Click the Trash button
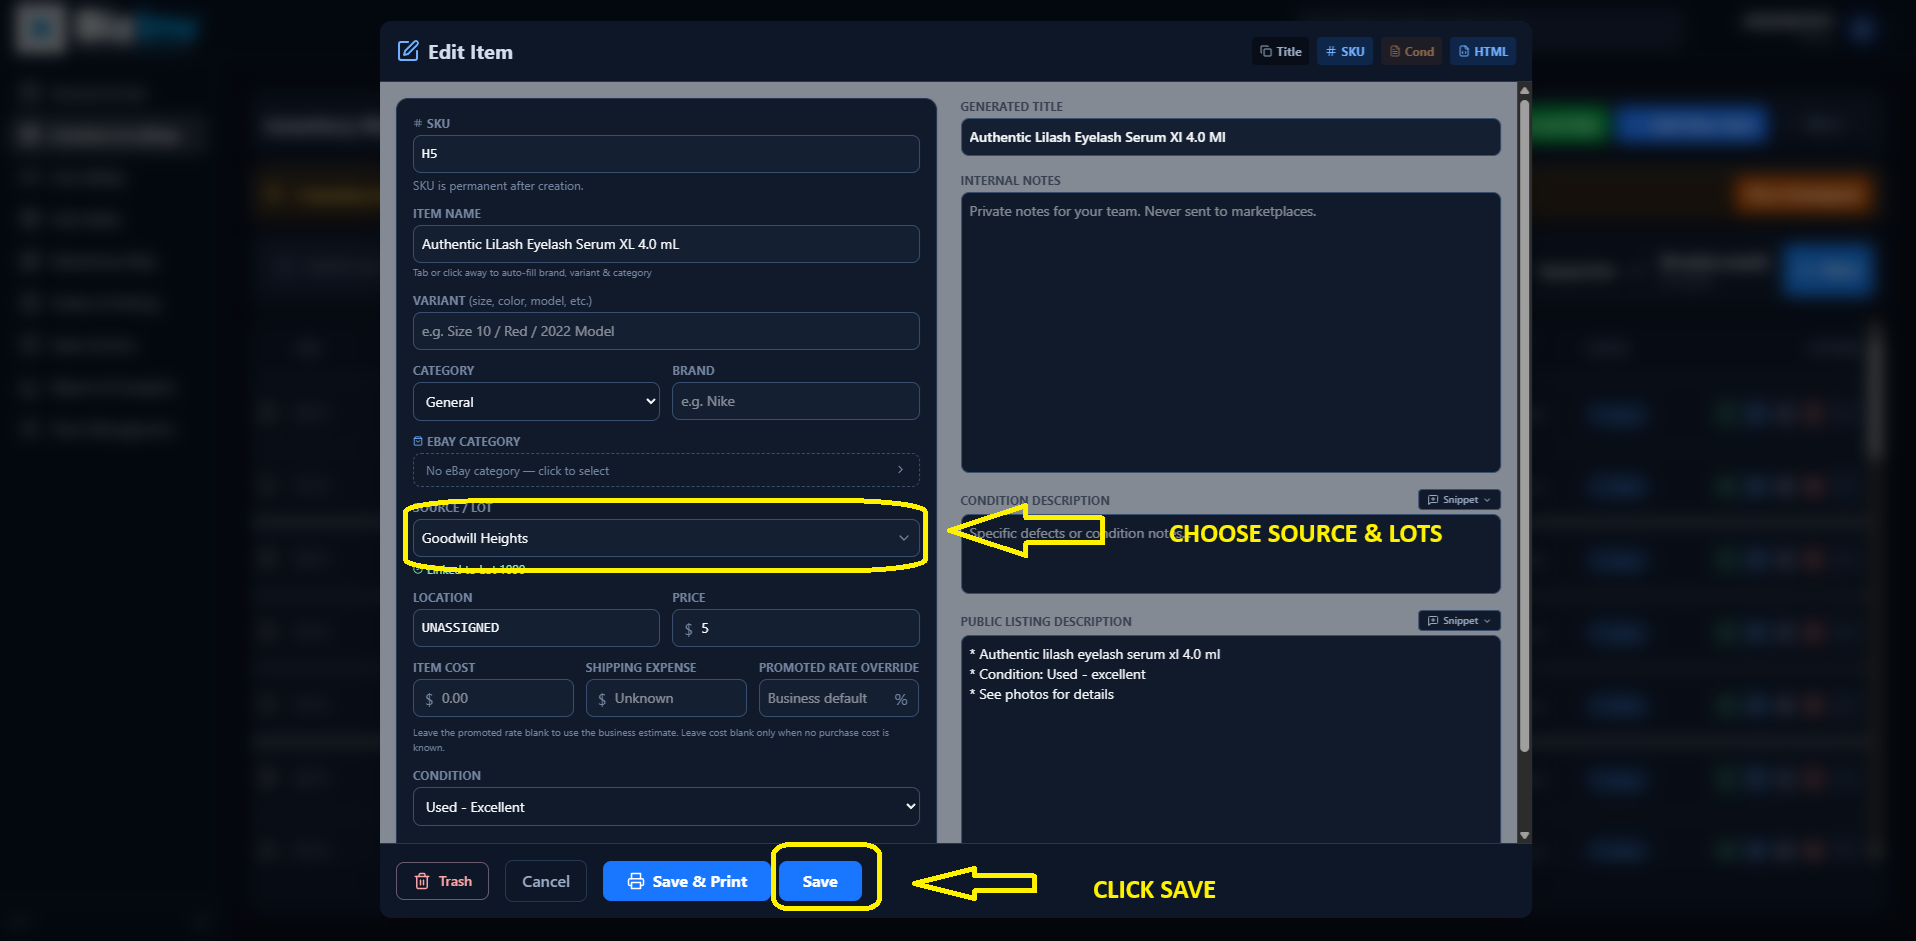This screenshot has height=941, width=1916. coord(443,881)
